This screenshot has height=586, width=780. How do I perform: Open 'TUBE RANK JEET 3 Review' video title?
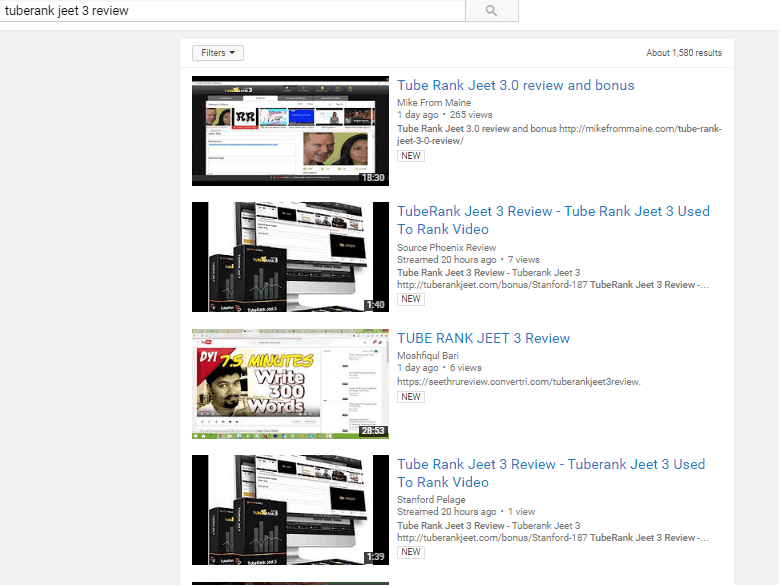483,338
